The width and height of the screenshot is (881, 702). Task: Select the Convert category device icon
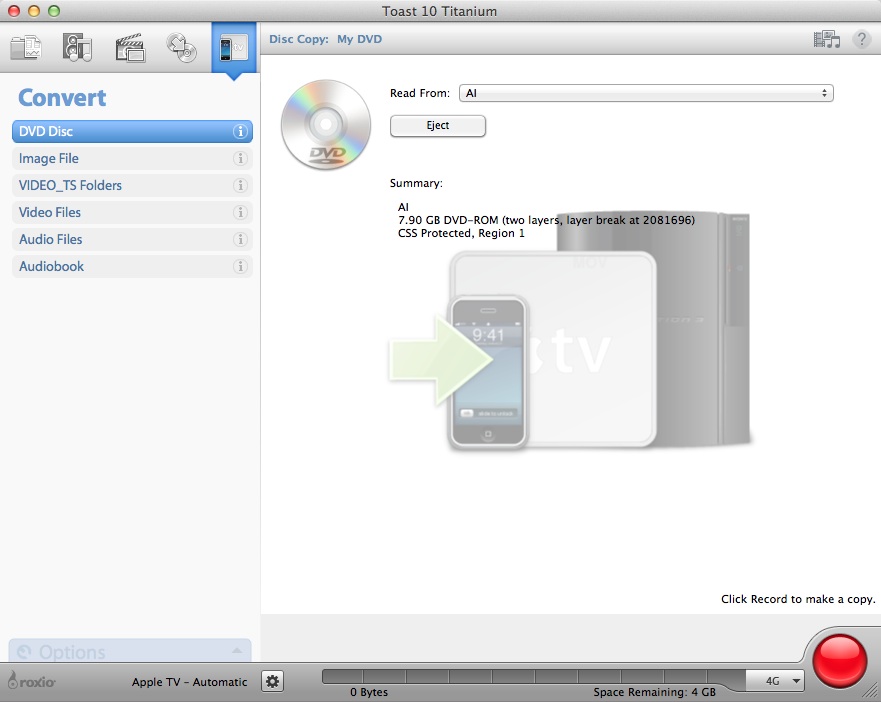[234, 48]
